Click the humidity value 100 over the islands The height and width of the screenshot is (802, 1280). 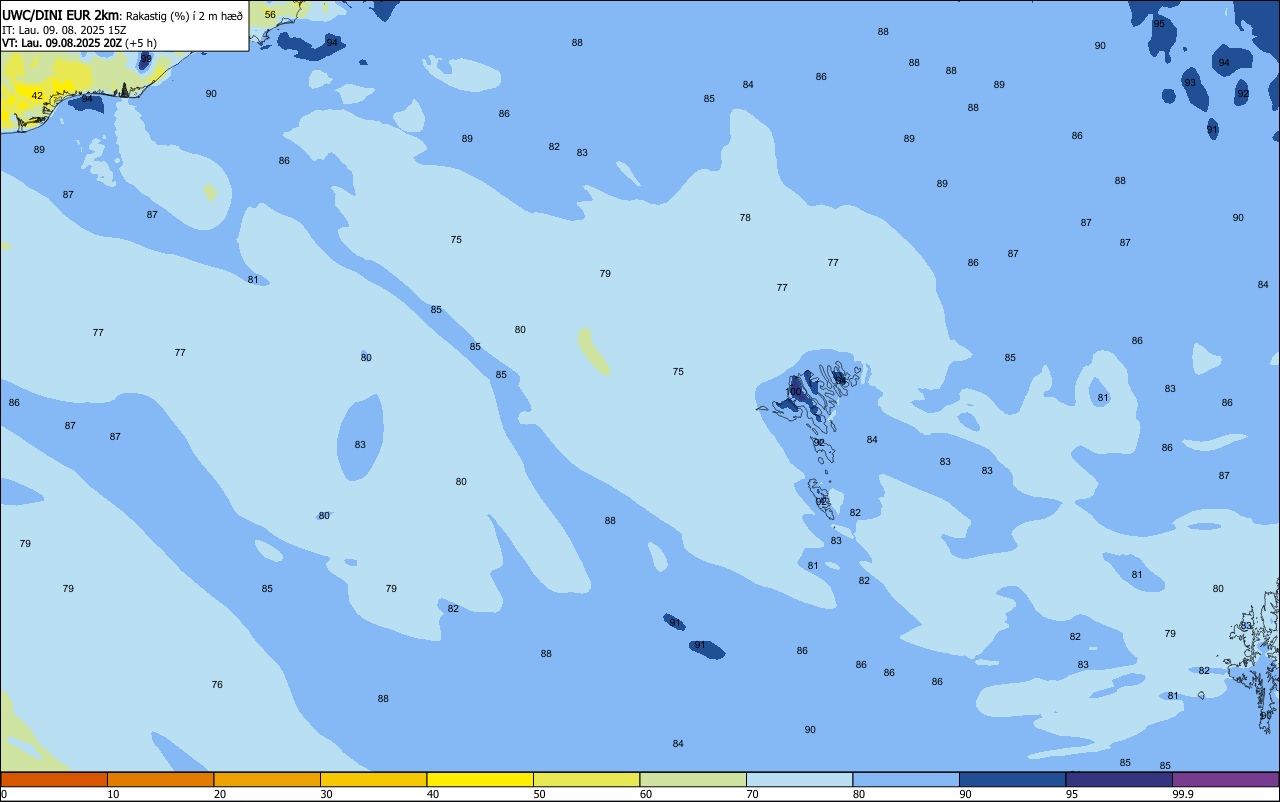[794, 391]
